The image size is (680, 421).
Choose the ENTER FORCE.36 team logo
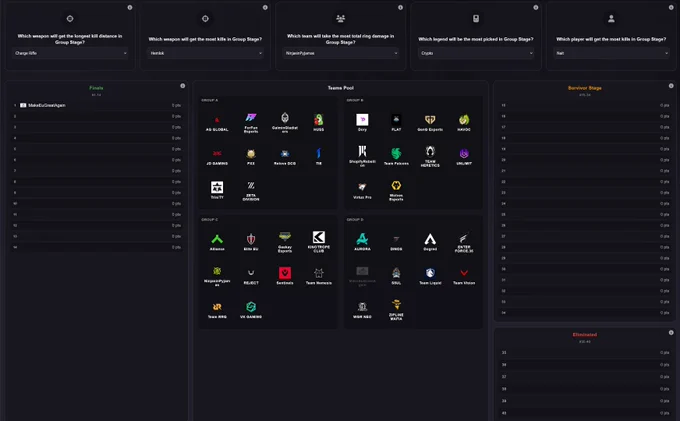[464, 237]
